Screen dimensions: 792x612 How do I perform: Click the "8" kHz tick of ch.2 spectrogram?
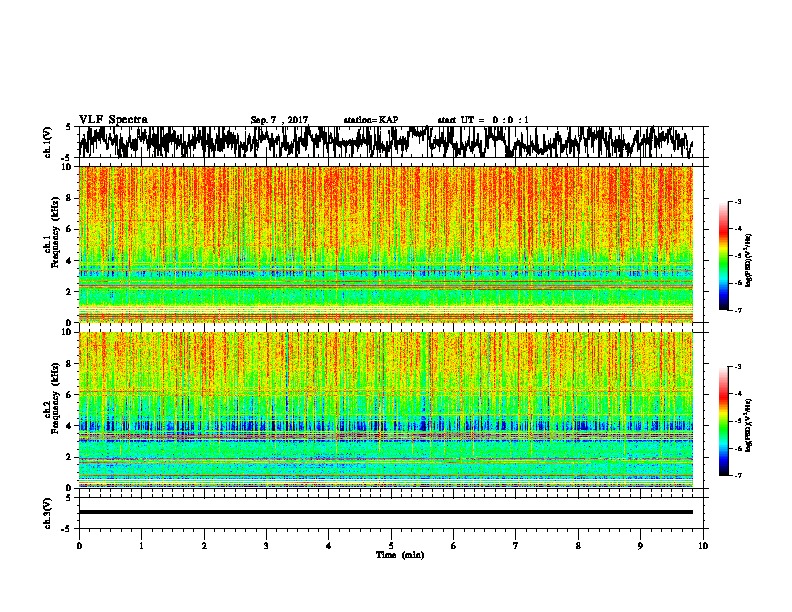pyautogui.click(x=71, y=364)
